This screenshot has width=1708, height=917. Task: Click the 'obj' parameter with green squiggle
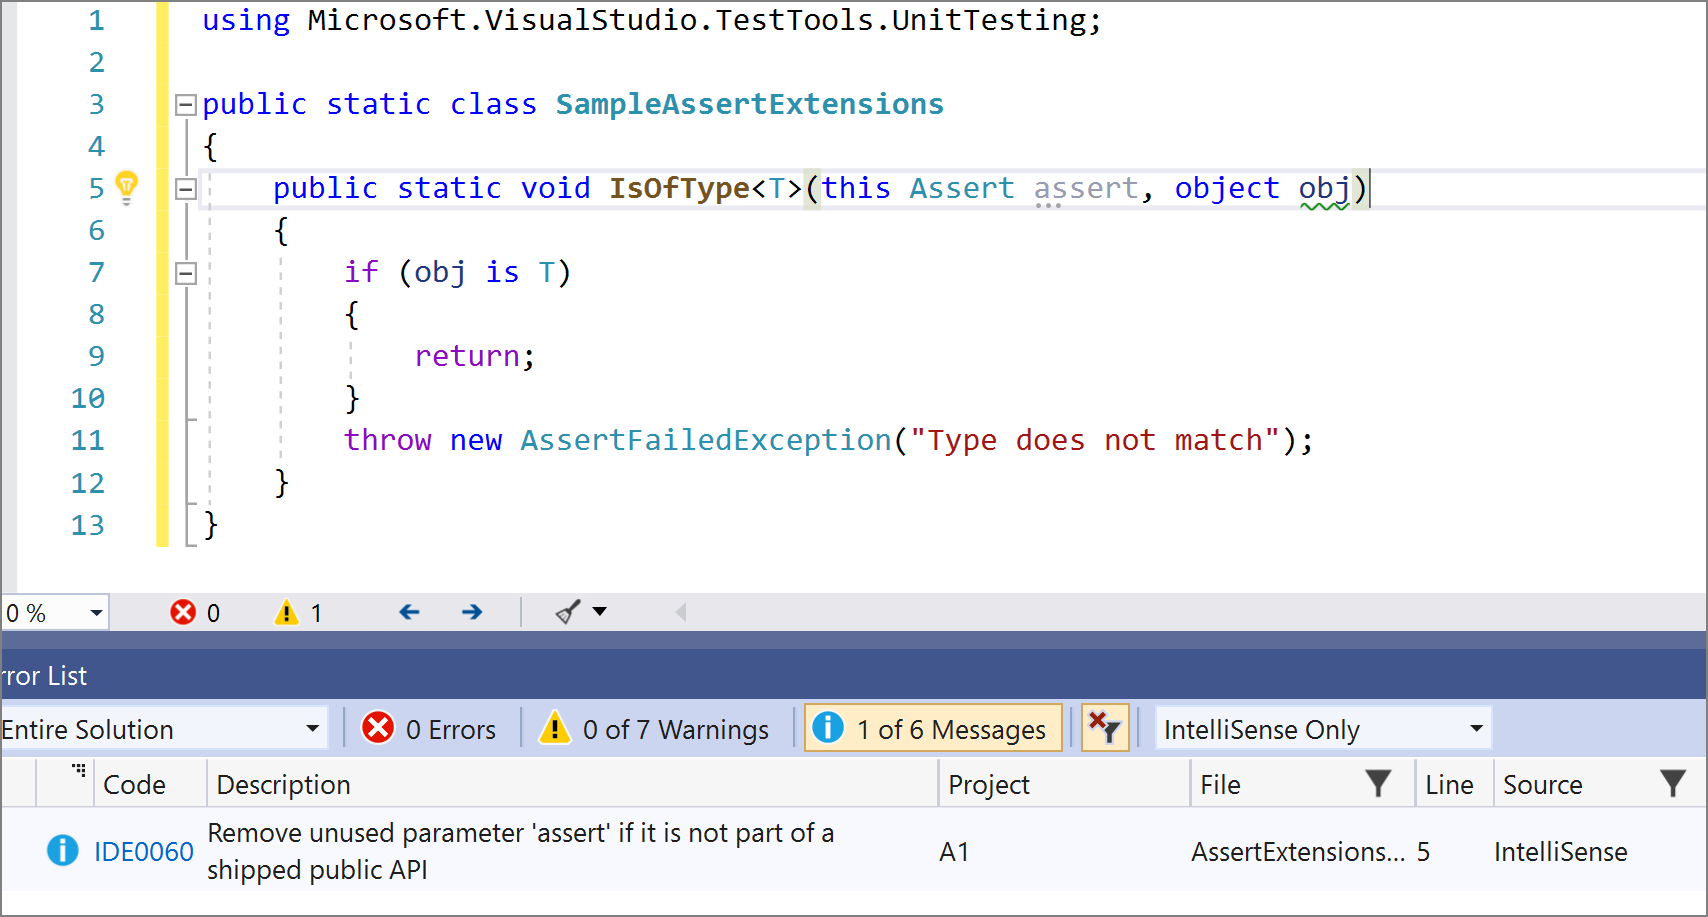pyautogui.click(x=1324, y=188)
